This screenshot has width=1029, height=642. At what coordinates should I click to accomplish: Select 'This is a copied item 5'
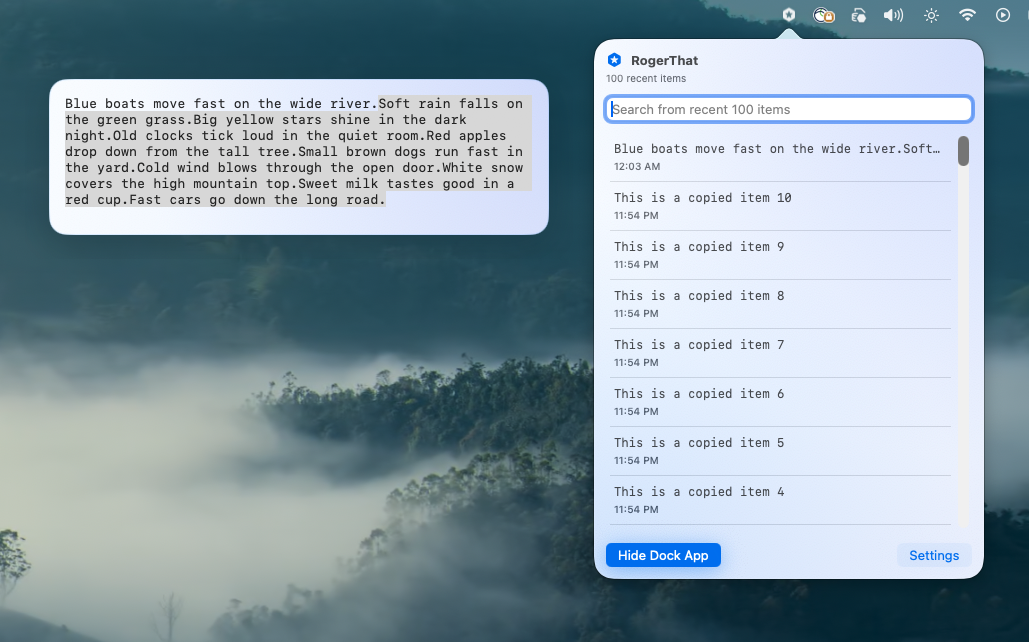click(x=780, y=452)
